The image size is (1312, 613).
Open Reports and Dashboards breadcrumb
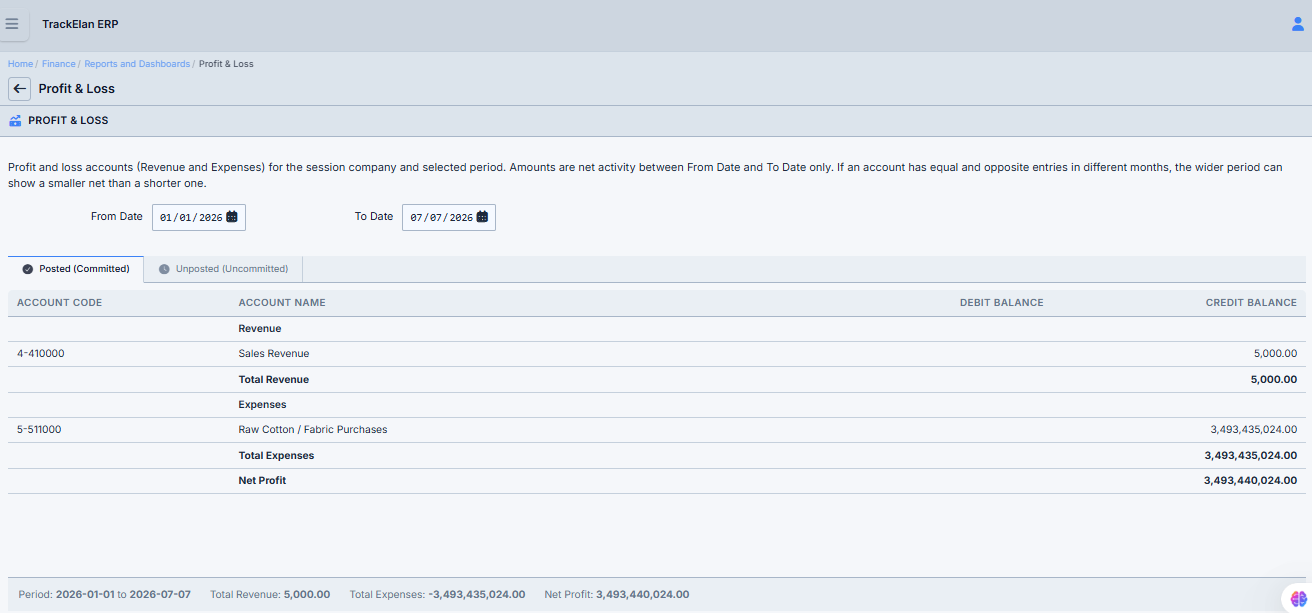coord(137,64)
